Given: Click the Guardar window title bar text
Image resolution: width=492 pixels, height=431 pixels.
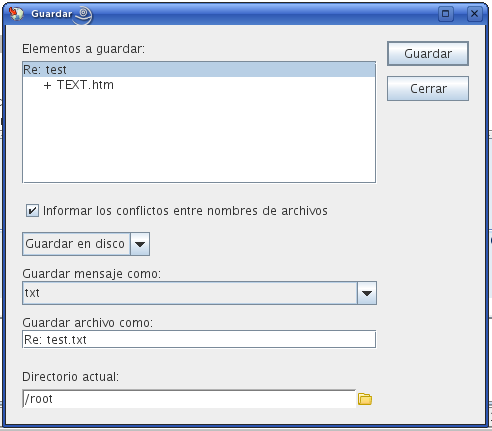Looking at the screenshot, I should pos(52,14).
